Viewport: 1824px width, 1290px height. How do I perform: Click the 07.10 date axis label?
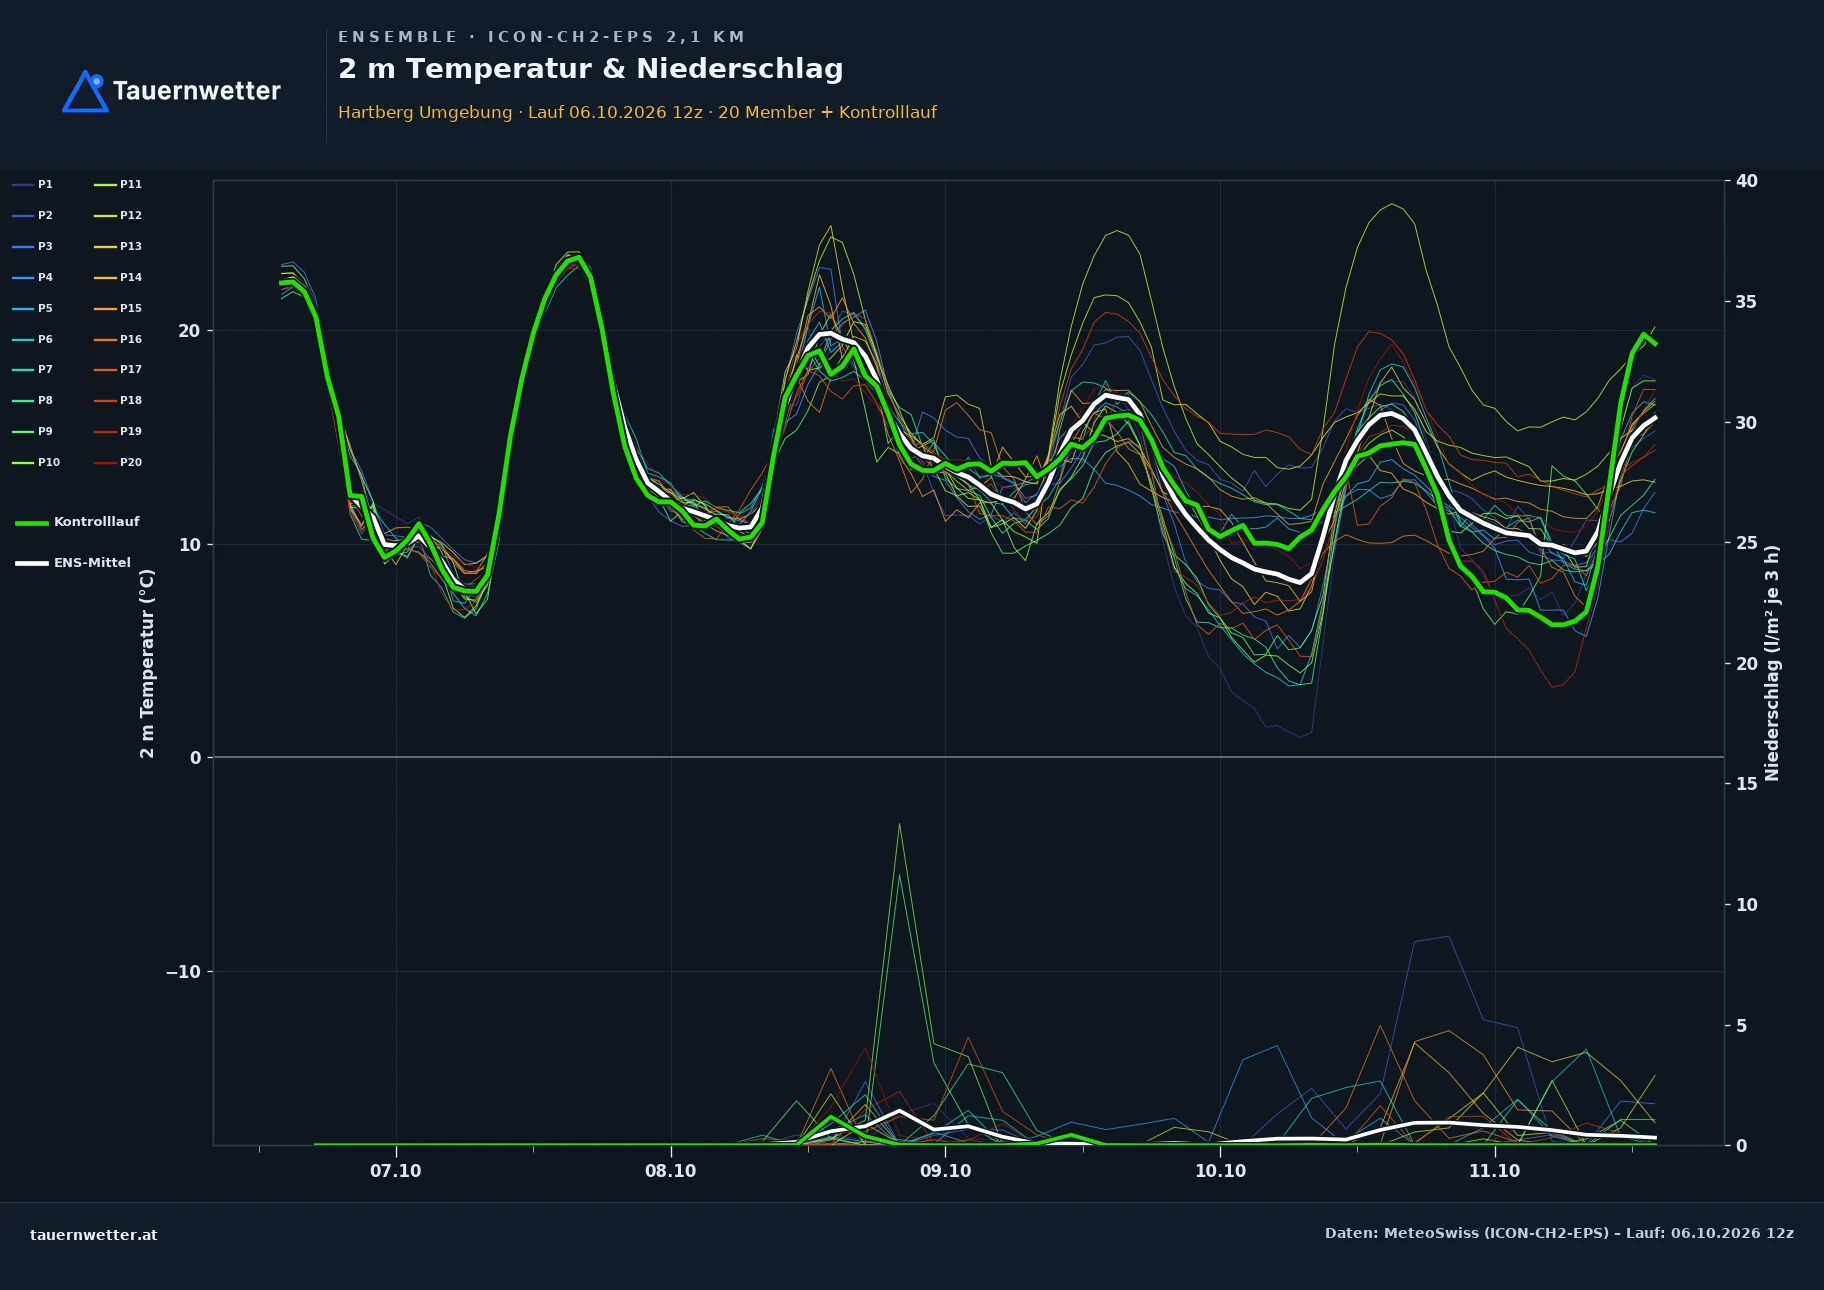(x=396, y=1171)
